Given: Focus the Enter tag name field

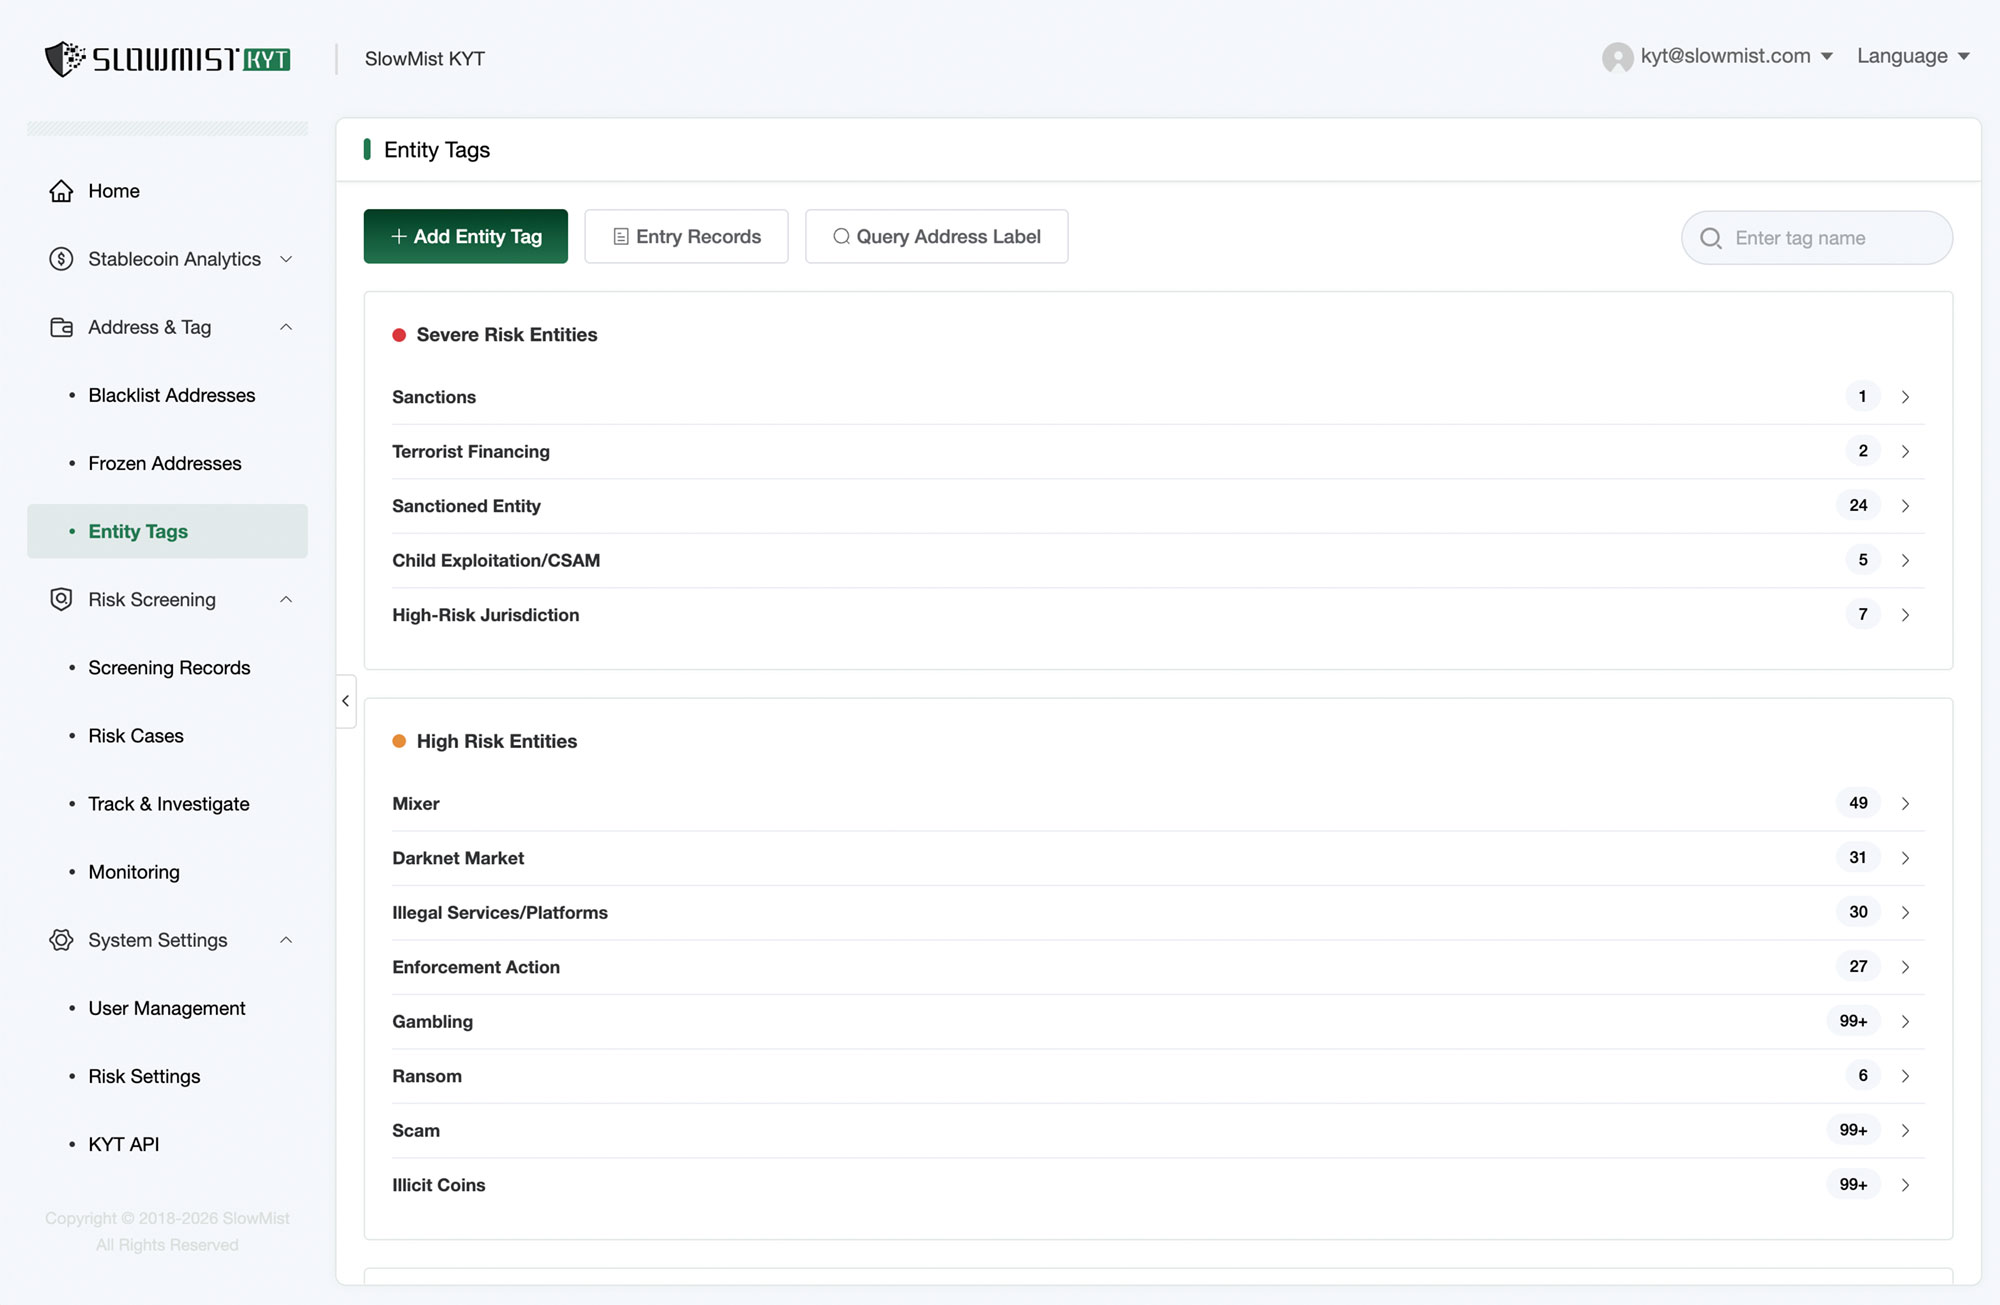Looking at the screenshot, I should coord(1830,238).
